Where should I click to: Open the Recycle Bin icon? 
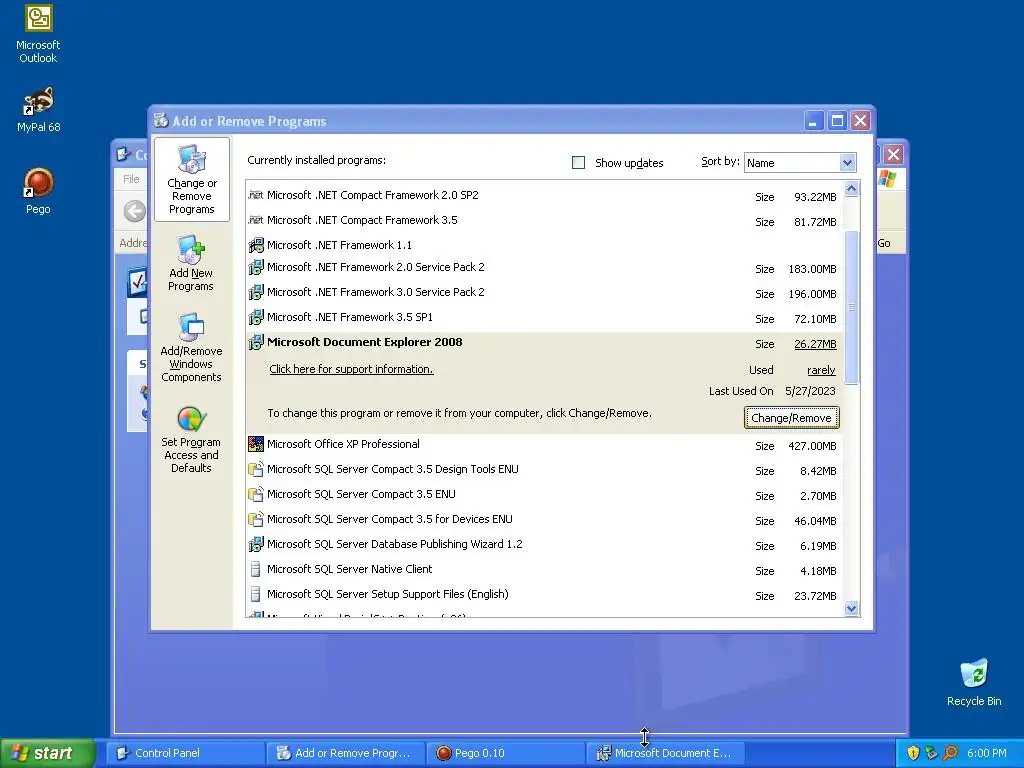point(974,682)
